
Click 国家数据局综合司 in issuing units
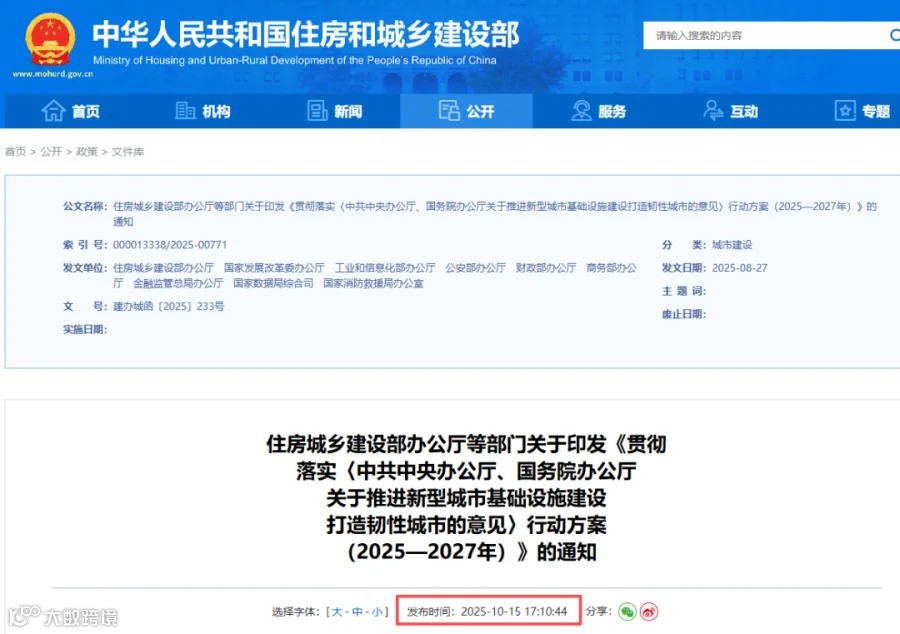(273, 283)
